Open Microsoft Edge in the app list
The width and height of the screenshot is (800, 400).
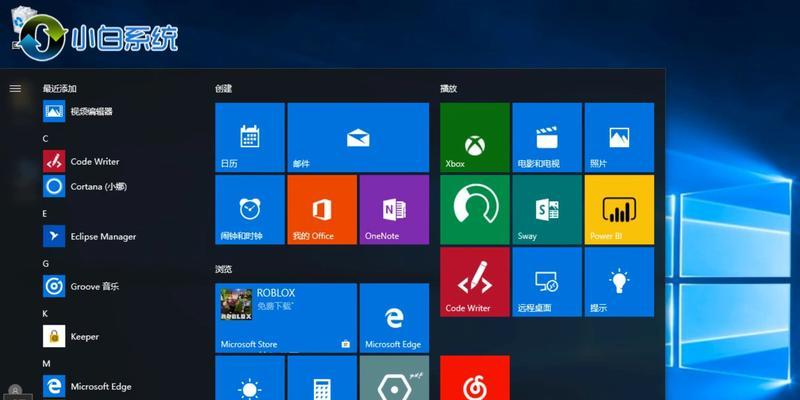click(87, 386)
